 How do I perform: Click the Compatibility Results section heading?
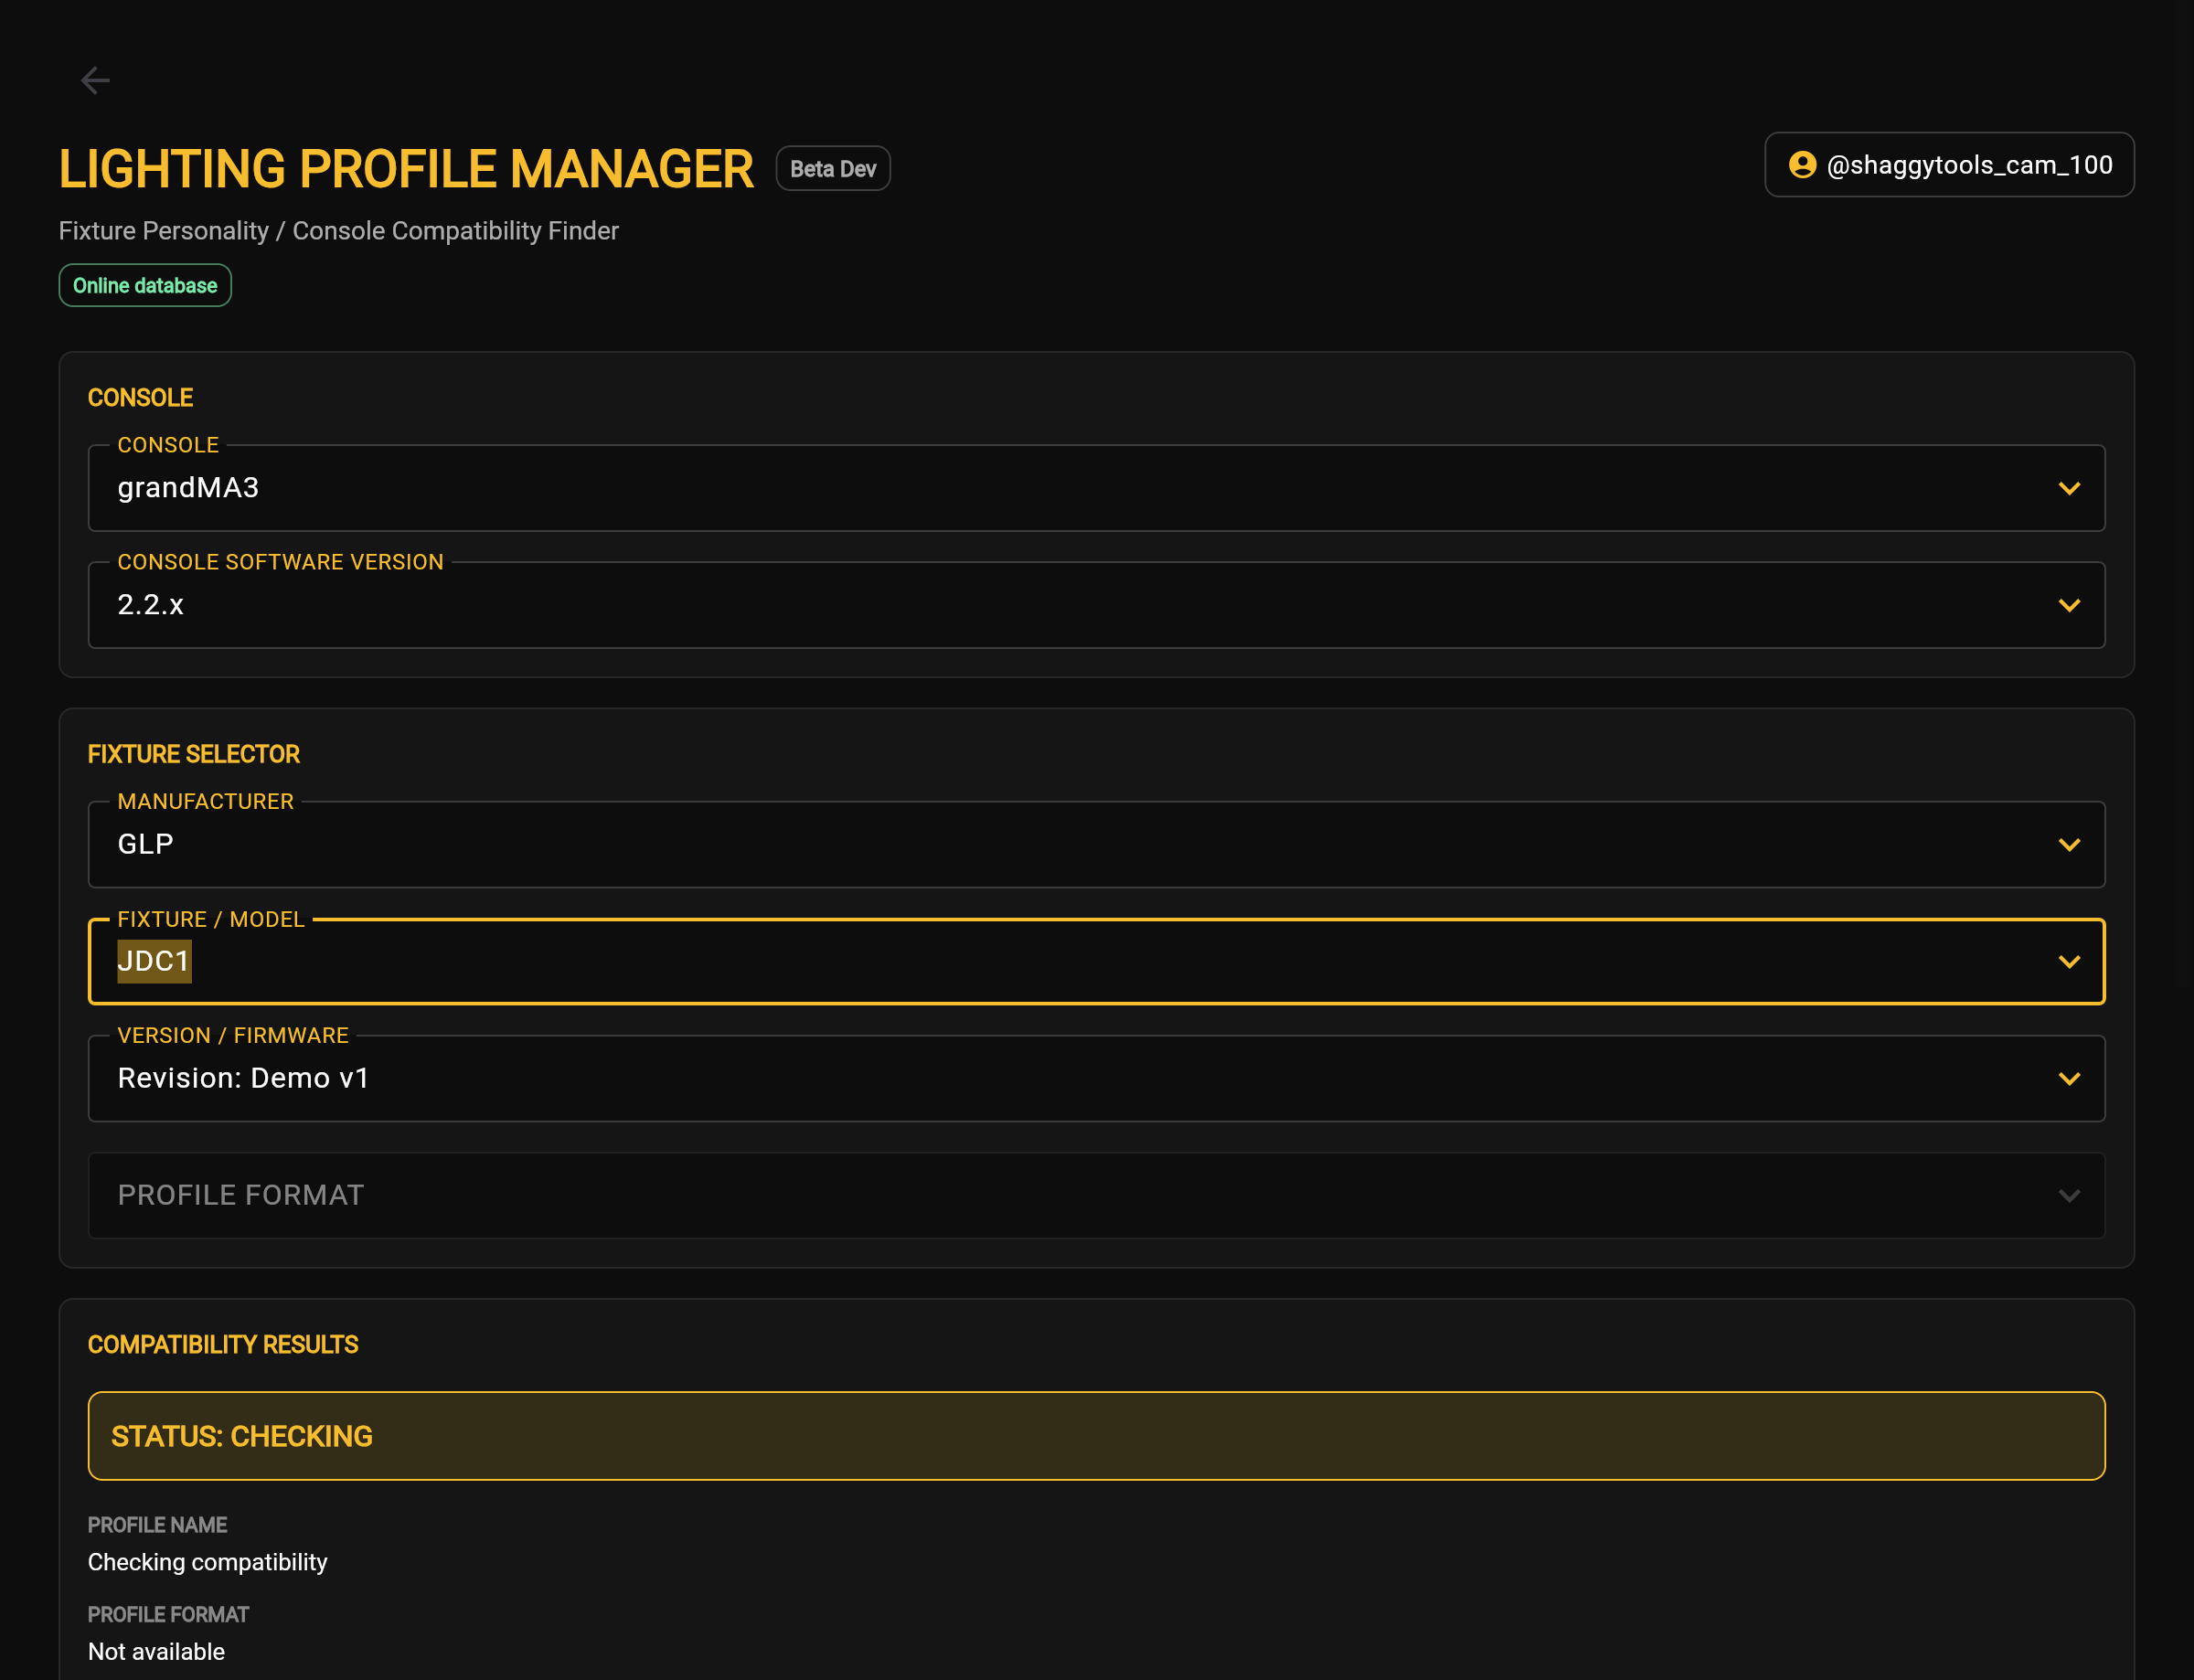tap(223, 1345)
